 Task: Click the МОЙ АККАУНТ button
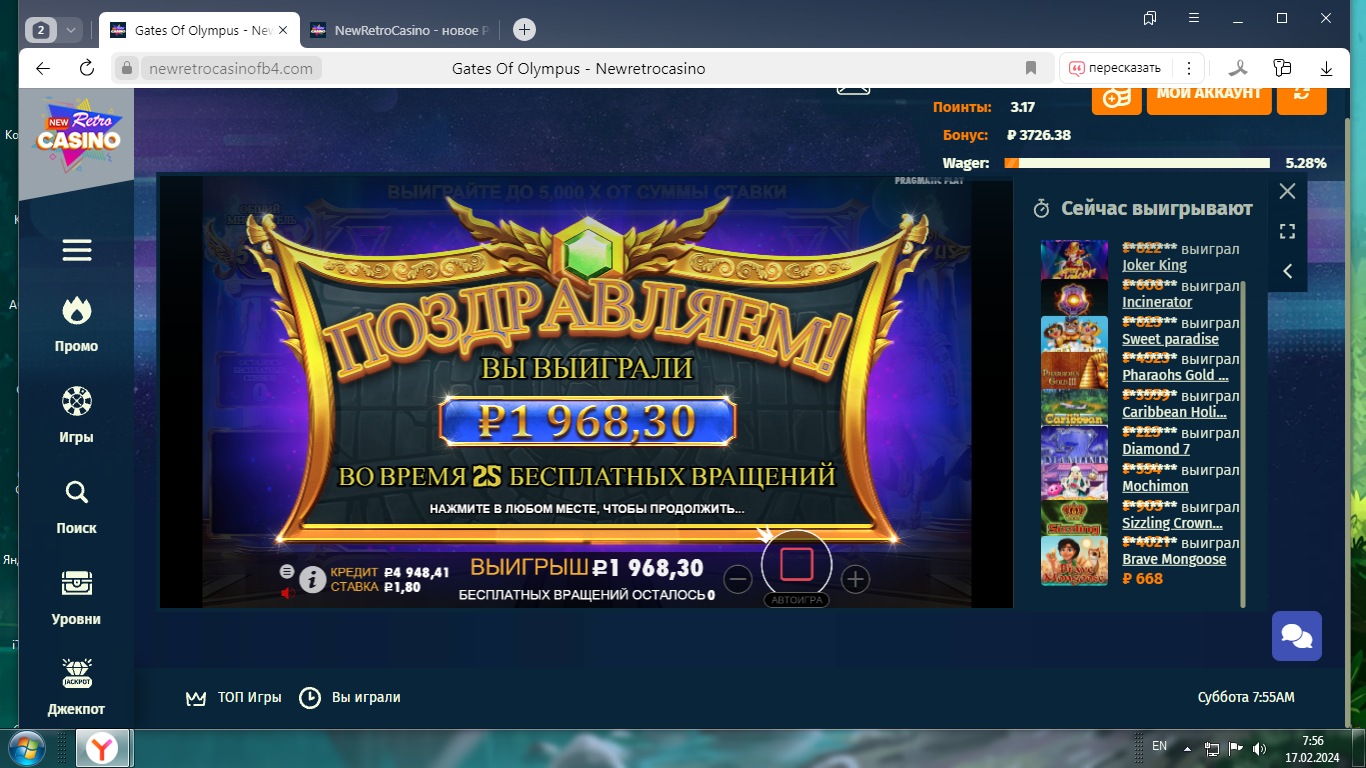click(x=1209, y=93)
